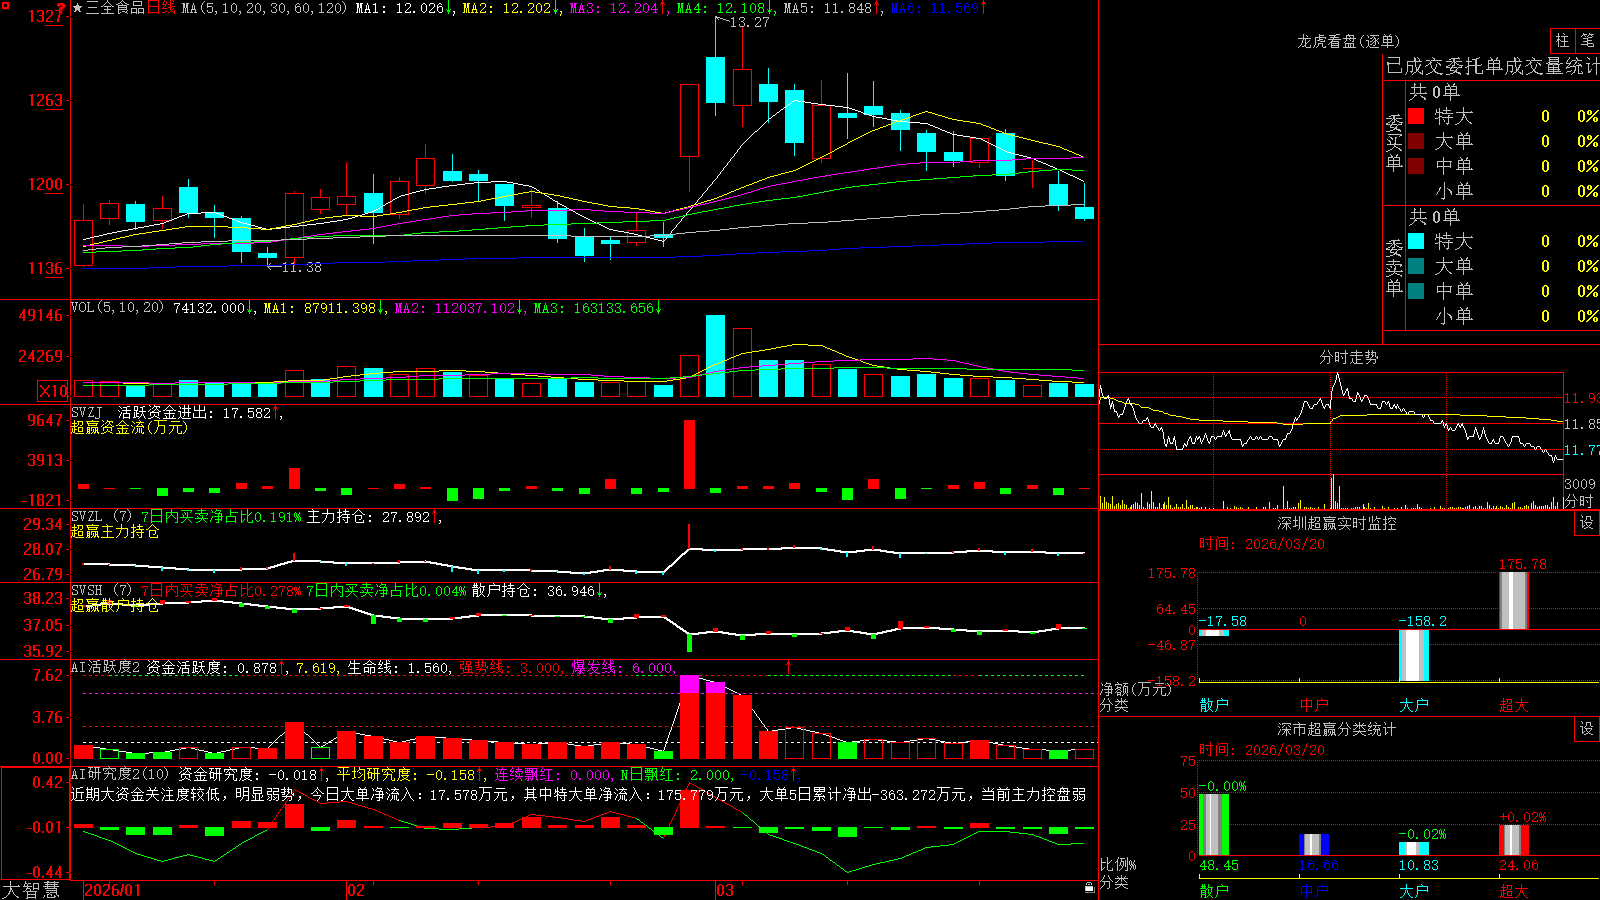
Task: Click the X10 volume scale box
Action: pos(53,391)
